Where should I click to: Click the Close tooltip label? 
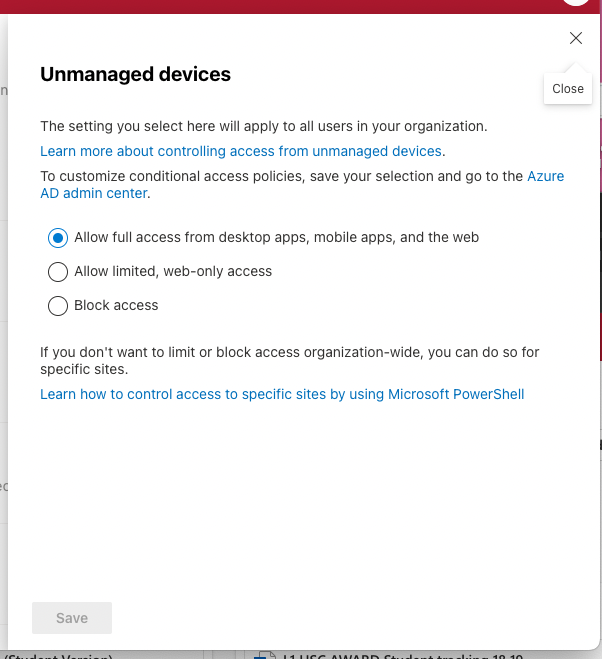click(568, 89)
